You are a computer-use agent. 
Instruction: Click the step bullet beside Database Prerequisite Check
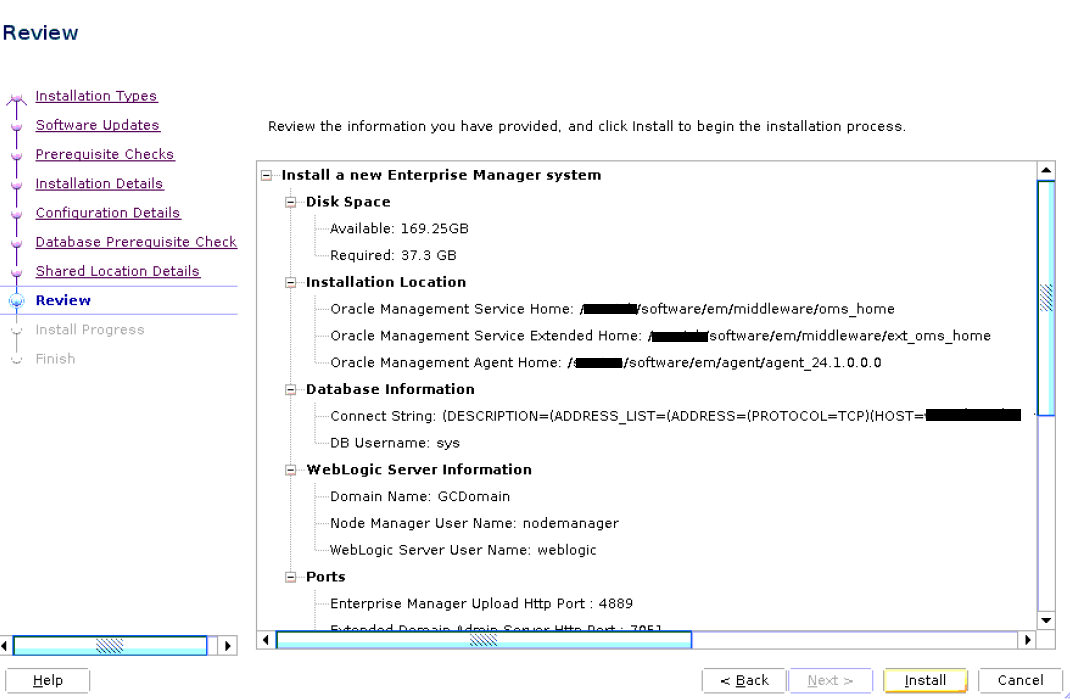tap(17, 244)
